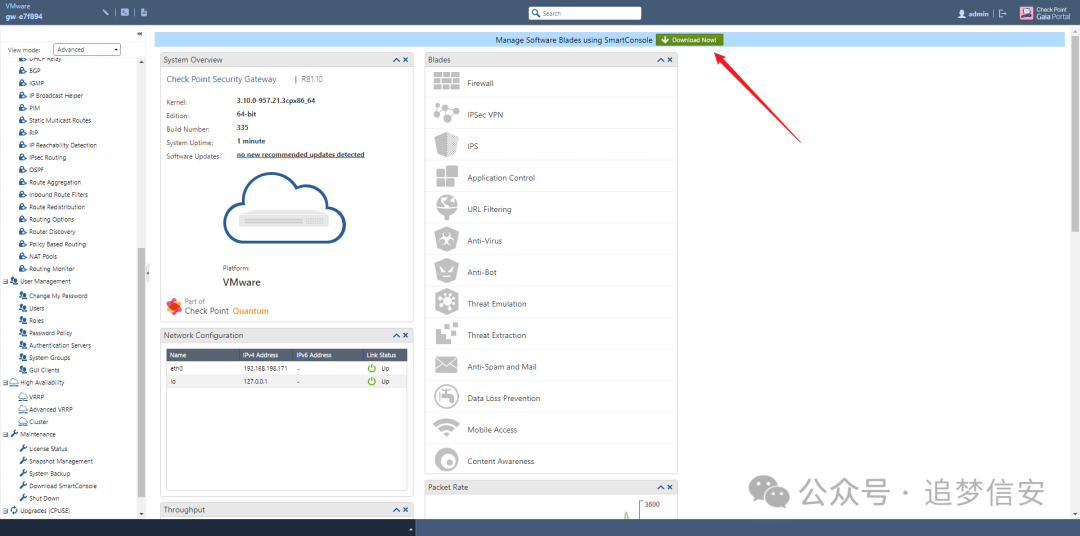Viewport: 1080px width, 536px height.
Task: Close the System Overview widget
Action: [x=406, y=60]
